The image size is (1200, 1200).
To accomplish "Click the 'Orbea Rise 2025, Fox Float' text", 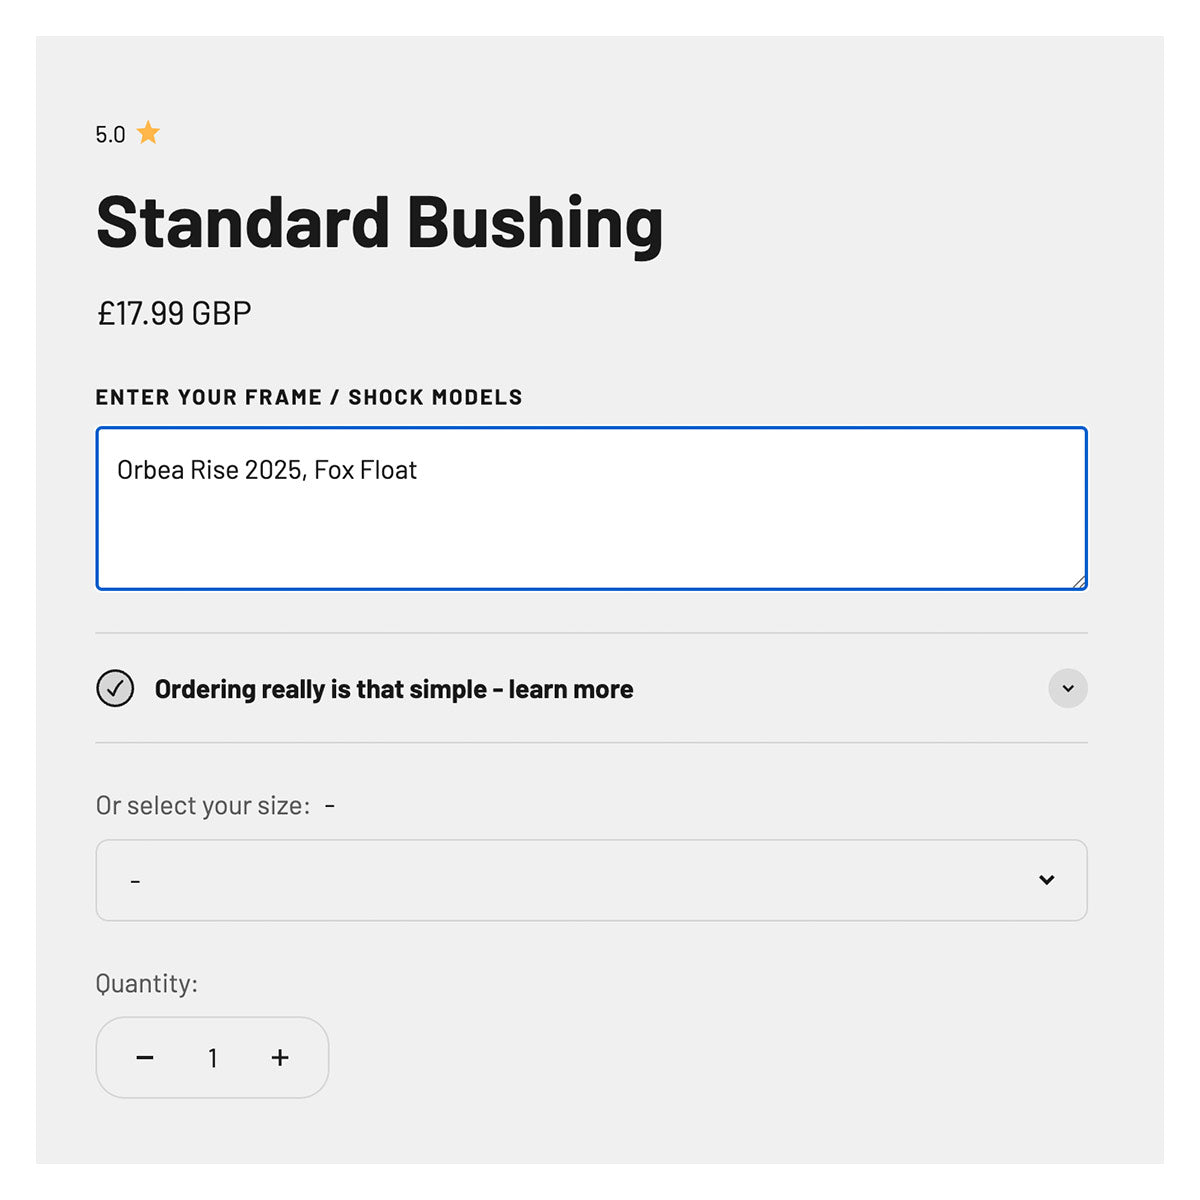I will [267, 470].
